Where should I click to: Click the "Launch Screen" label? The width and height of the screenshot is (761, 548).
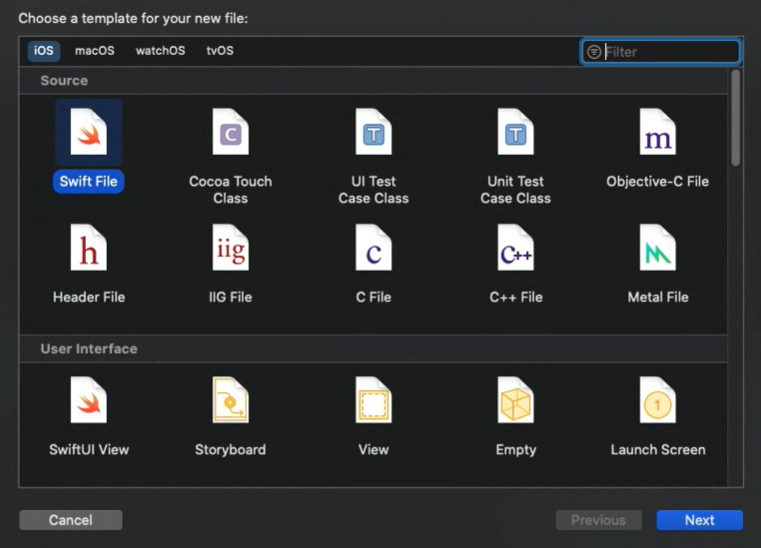pos(658,449)
